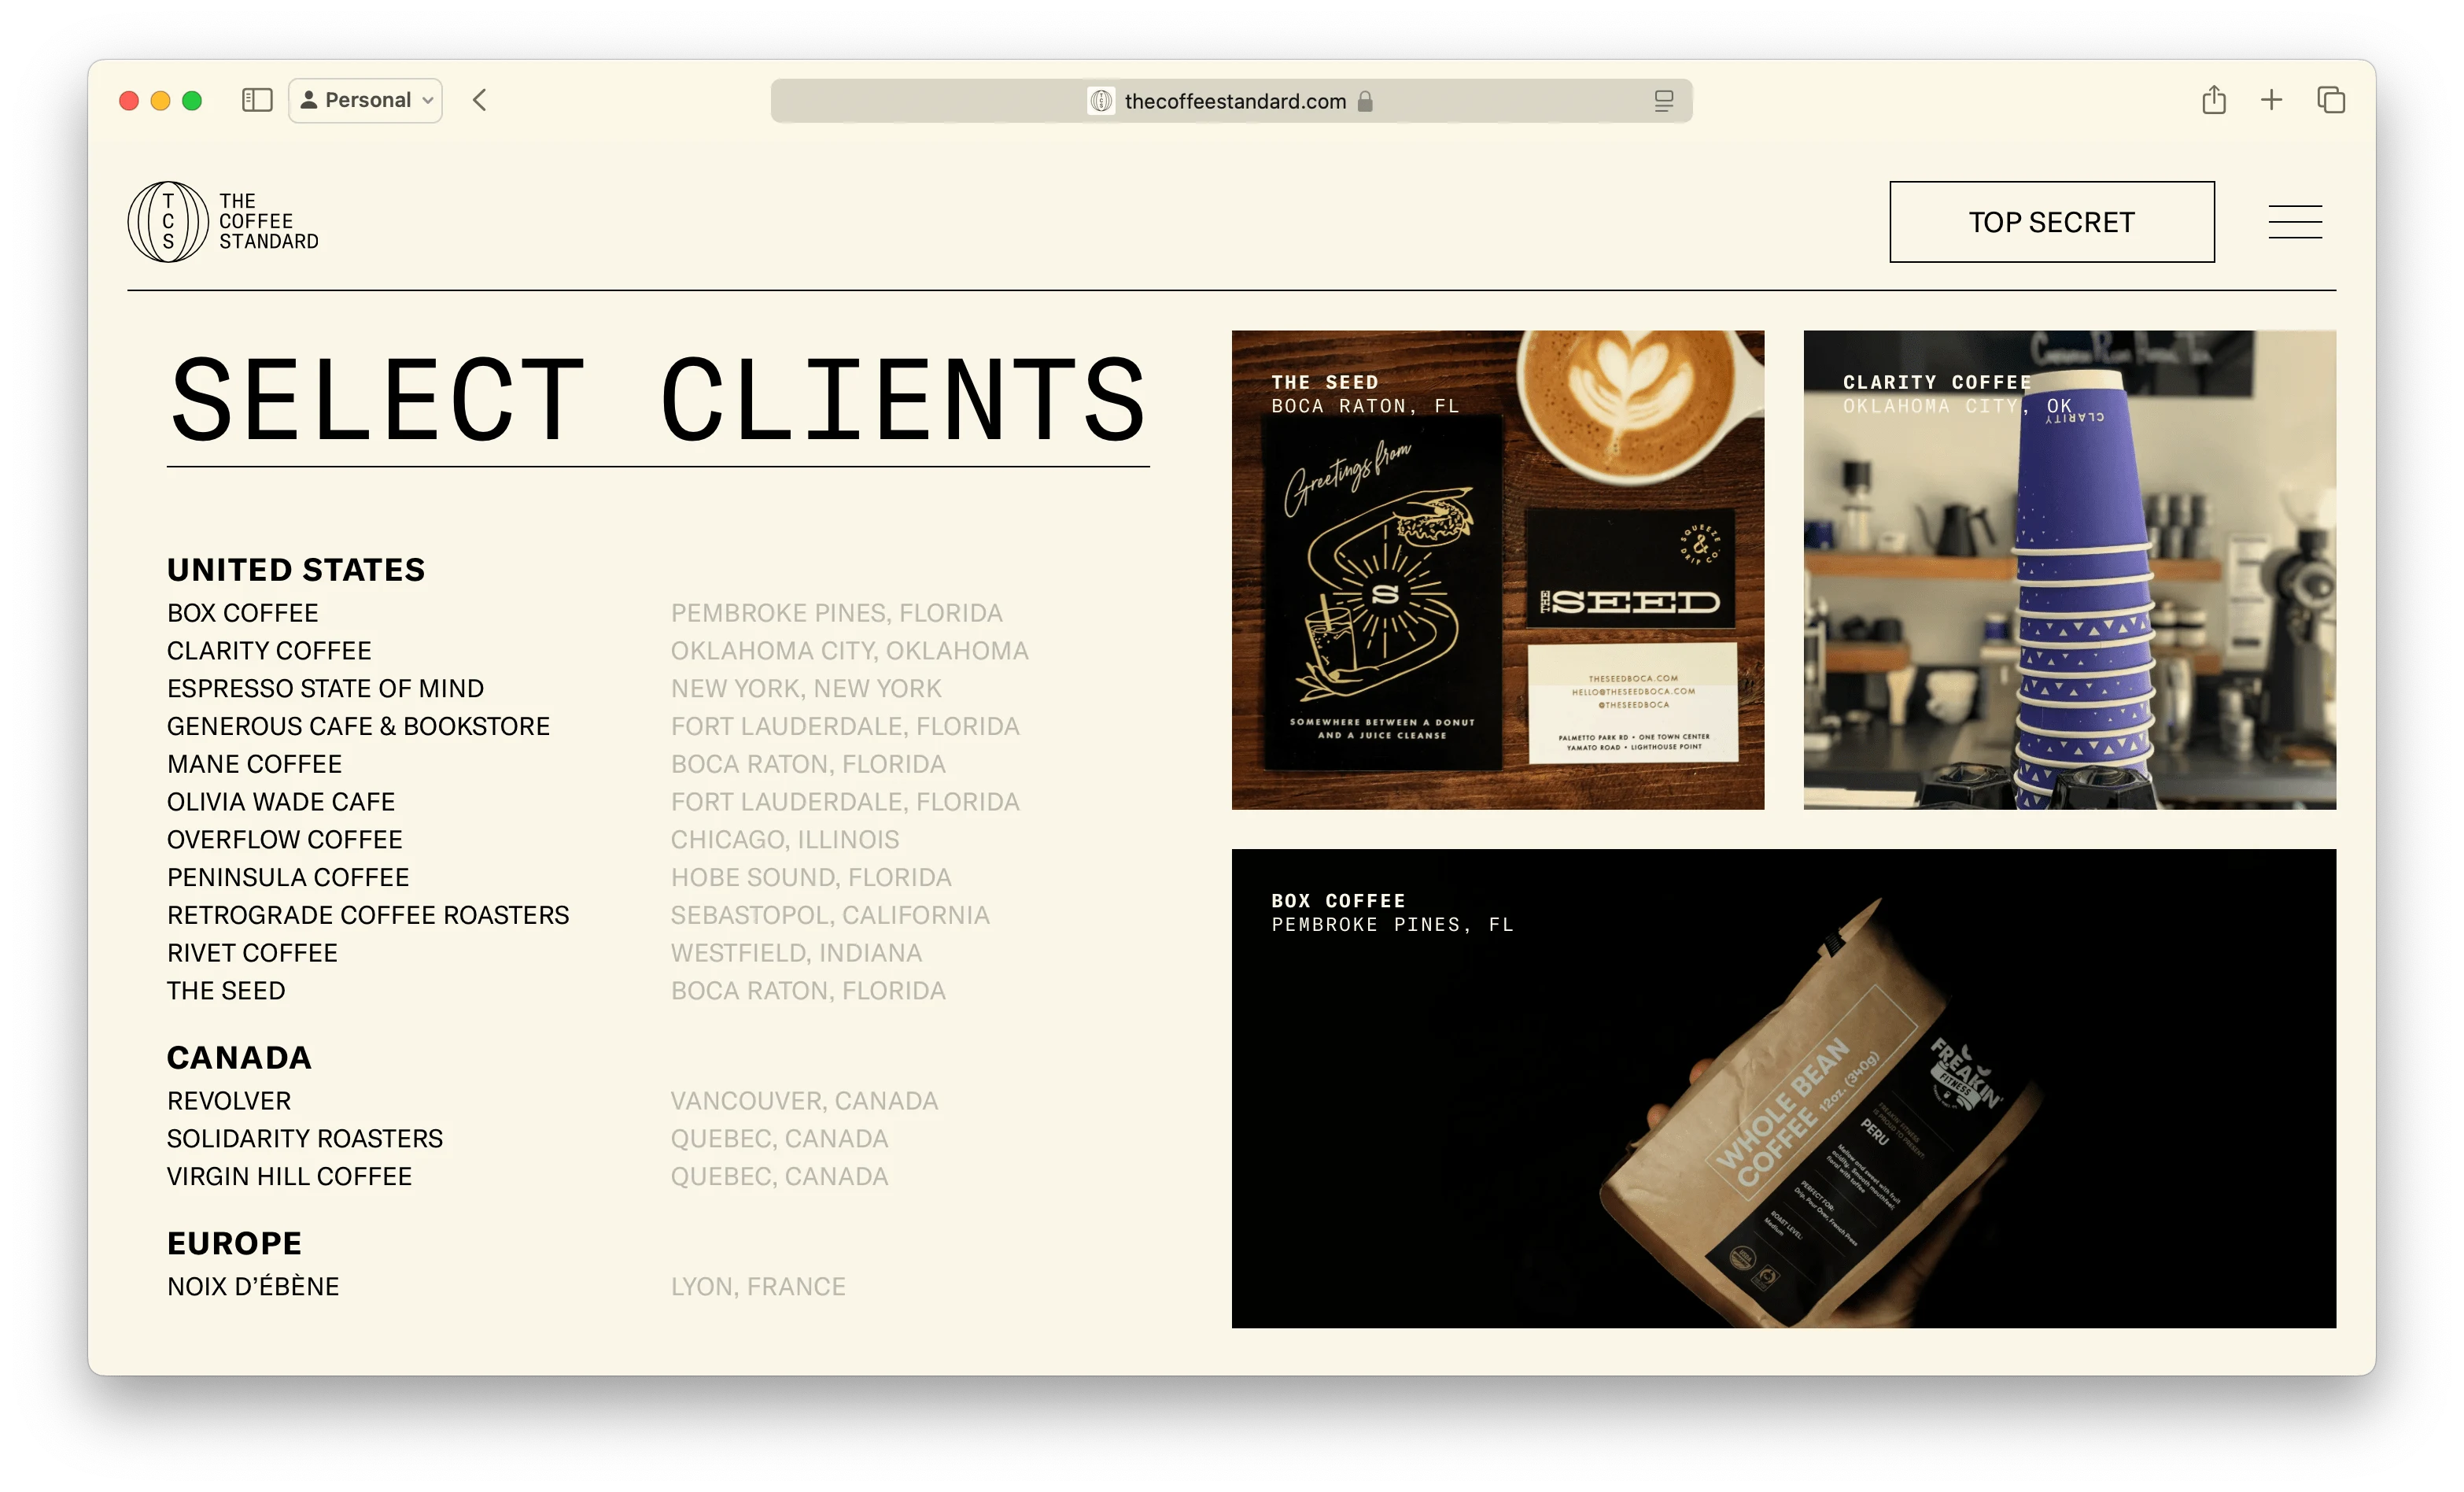Click NEW YORK, NEW YORK location text
2464x1492 pixels.
point(806,689)
